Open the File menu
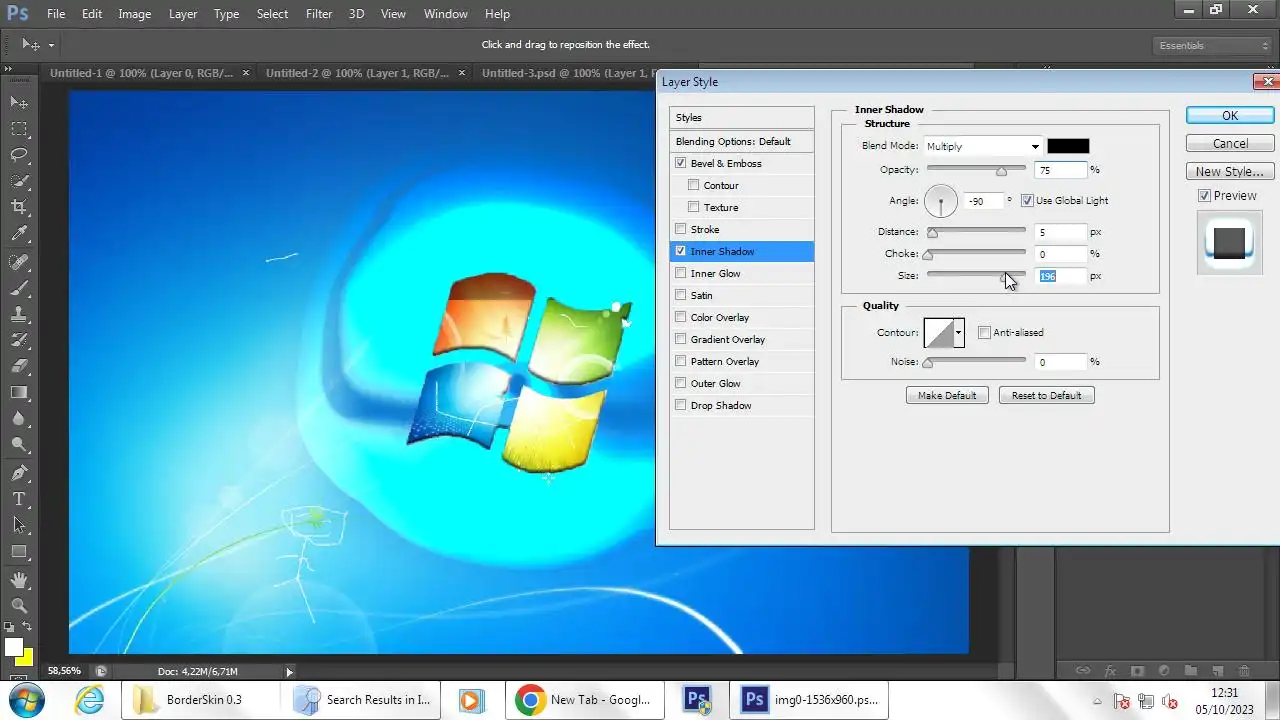This screenshot has height=720, width=1280. pyautogui.click(x=56, y=14)
